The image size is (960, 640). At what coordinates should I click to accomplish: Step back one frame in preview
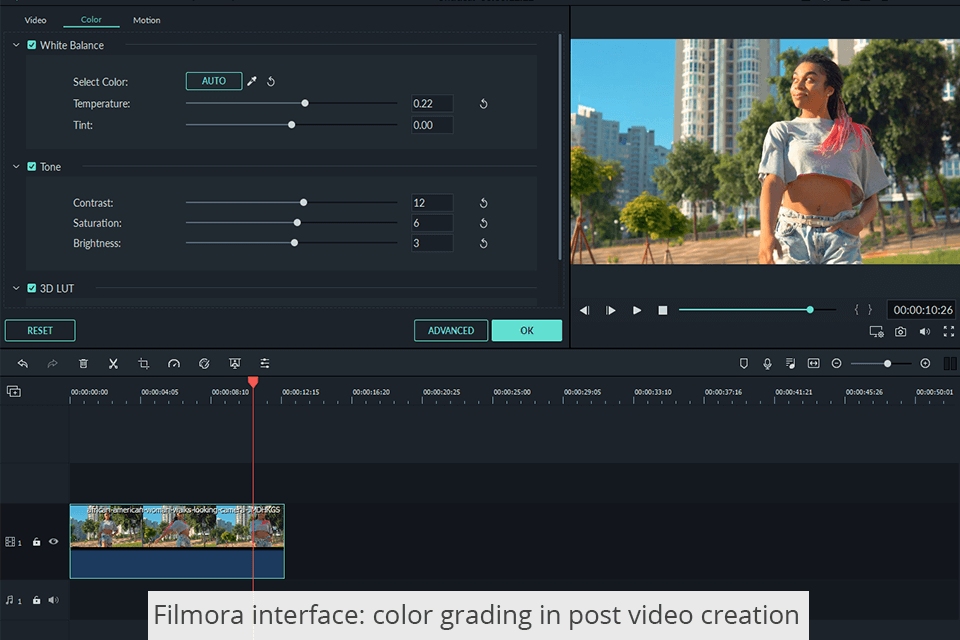point(585,311)
